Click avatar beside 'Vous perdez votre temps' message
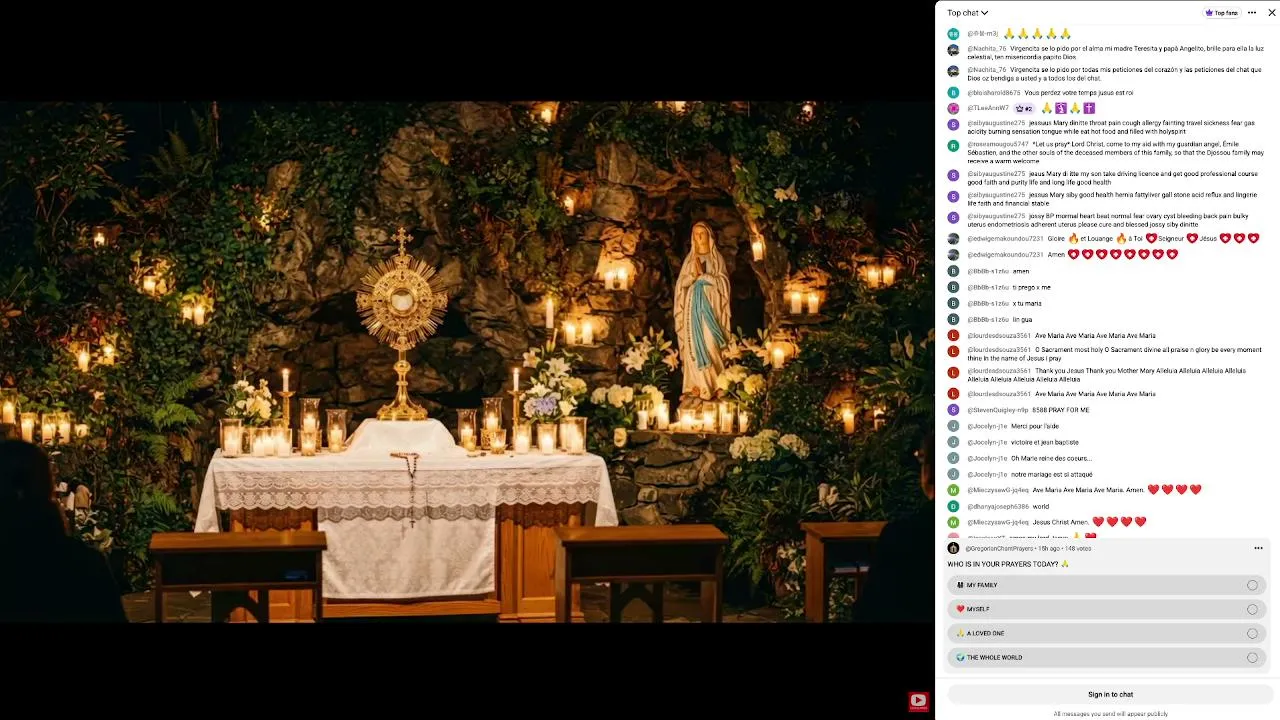The width and height of the screenshot is (1280, 720). tap(953, 93)
